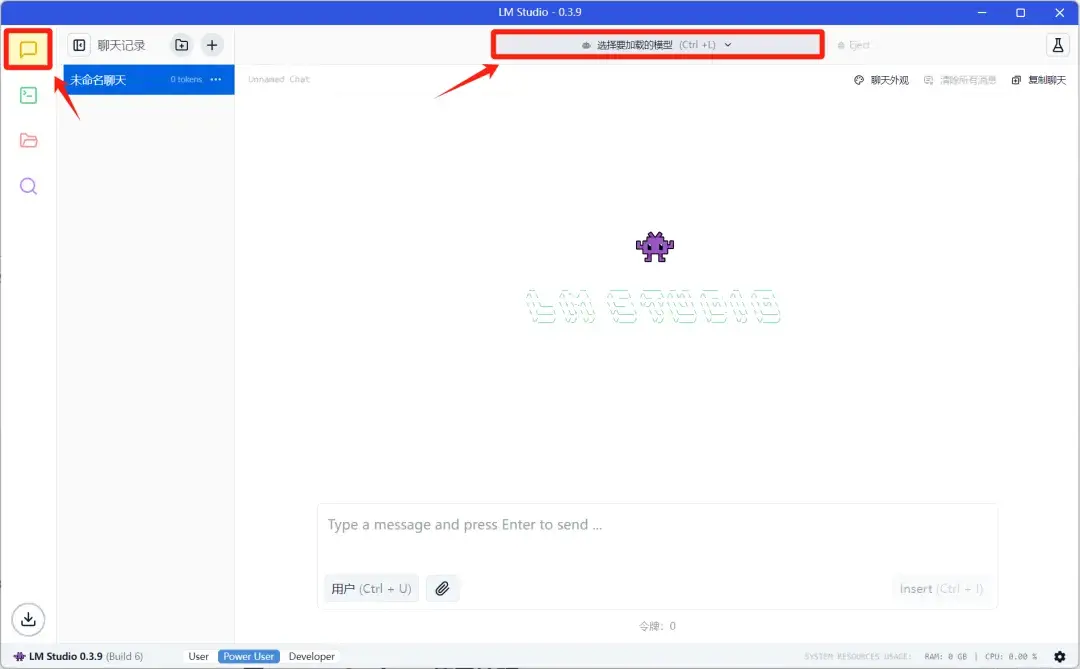Close the LM Studio window
This screenshot has height=669, width=1080.
click(1059, 12)
